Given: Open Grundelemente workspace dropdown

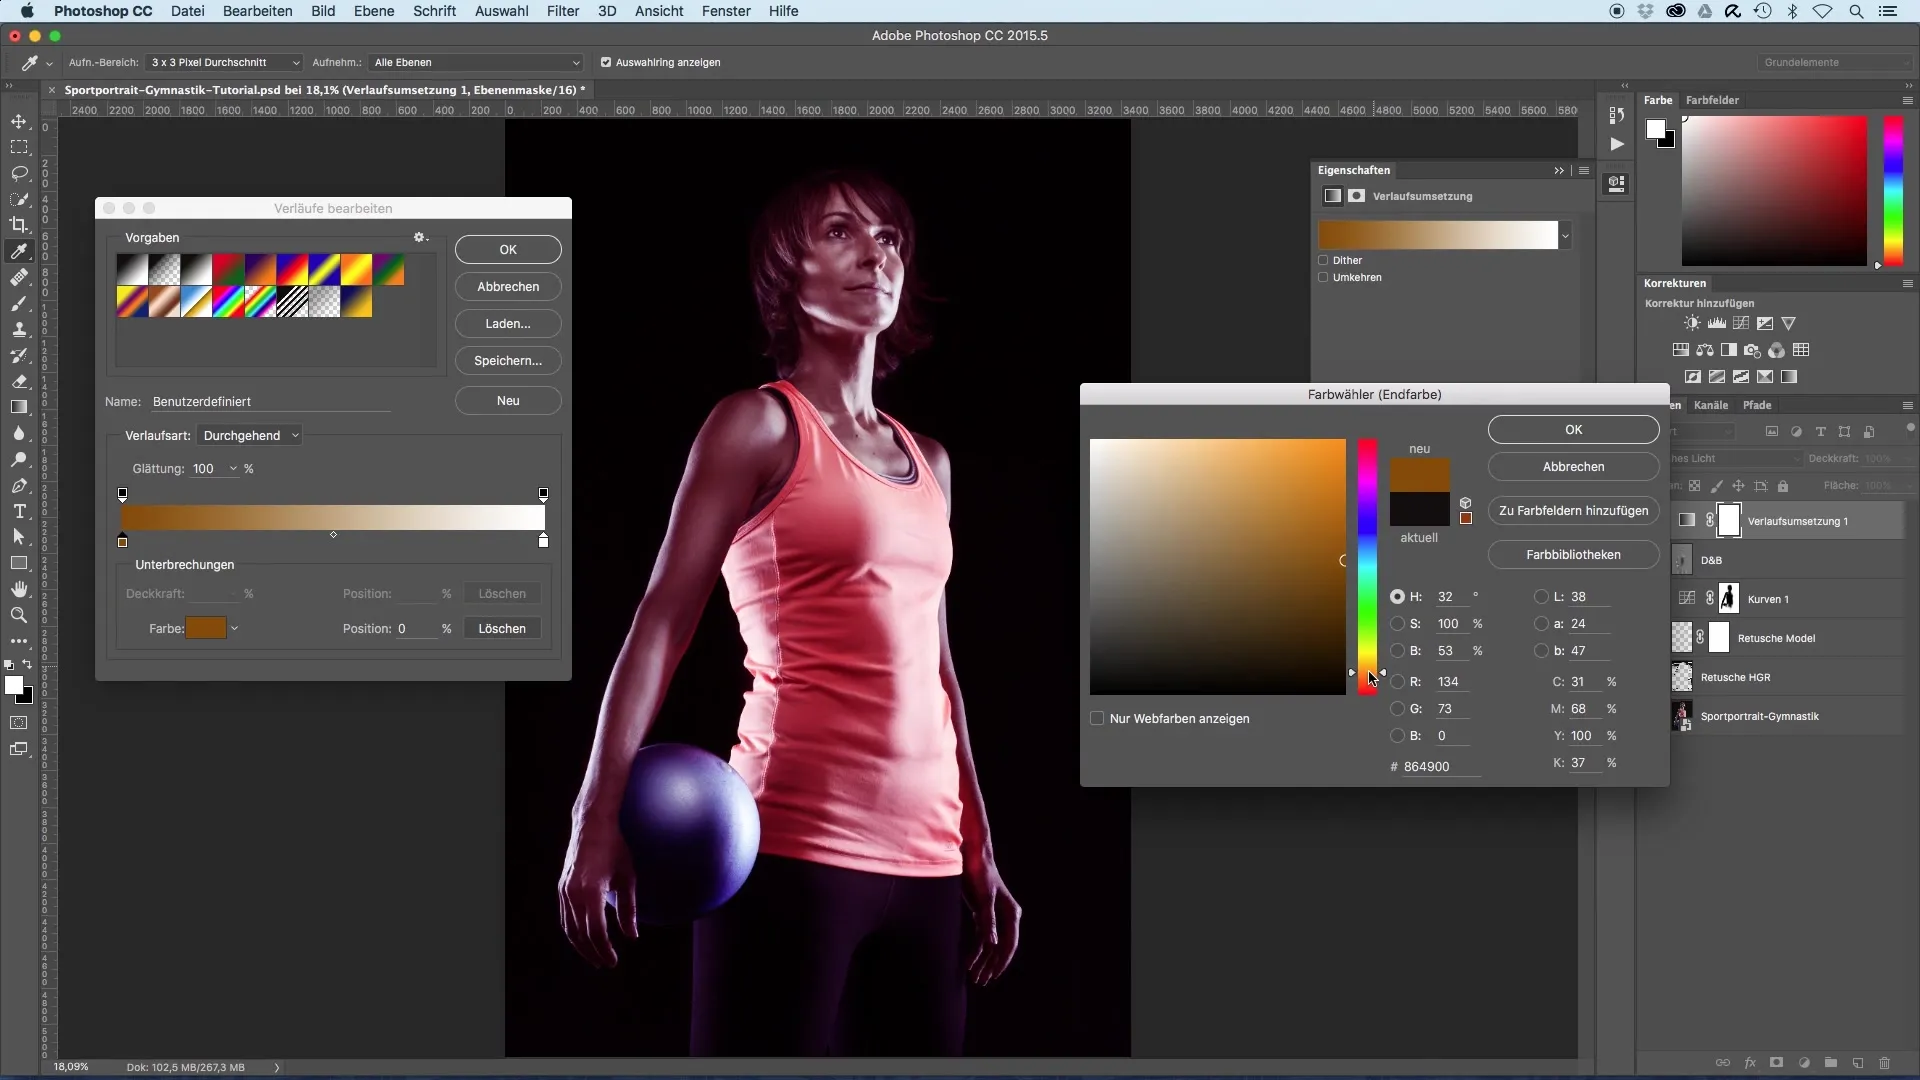Looking at the screenshot, I should tap(1834, 62).
